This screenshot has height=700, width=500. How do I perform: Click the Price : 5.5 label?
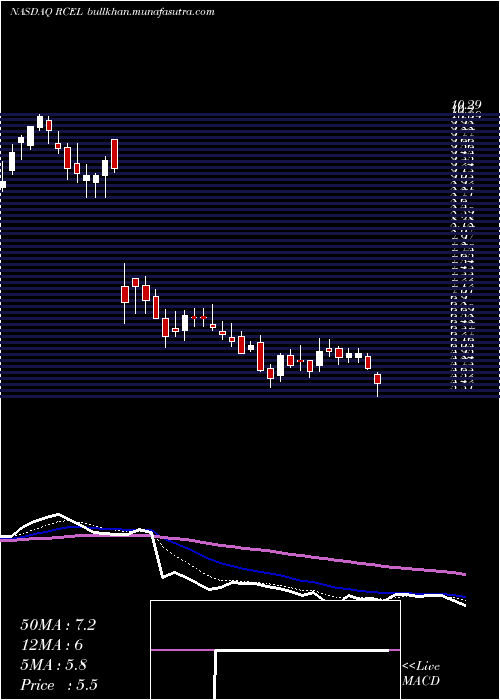click(59, 685)
